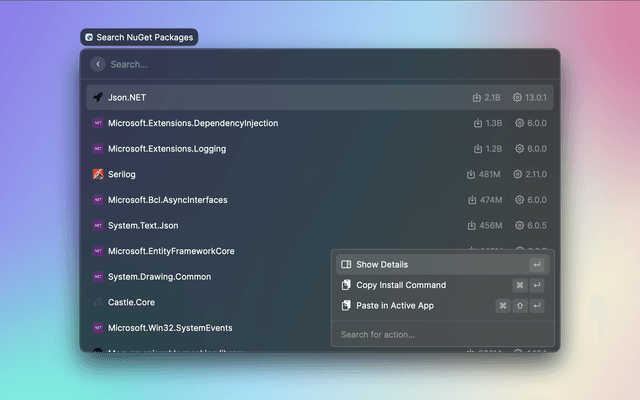The width and height of the screenshot is (640, 400).
Task: Click the download count icon for Json.NET
Action: (477, 98)
